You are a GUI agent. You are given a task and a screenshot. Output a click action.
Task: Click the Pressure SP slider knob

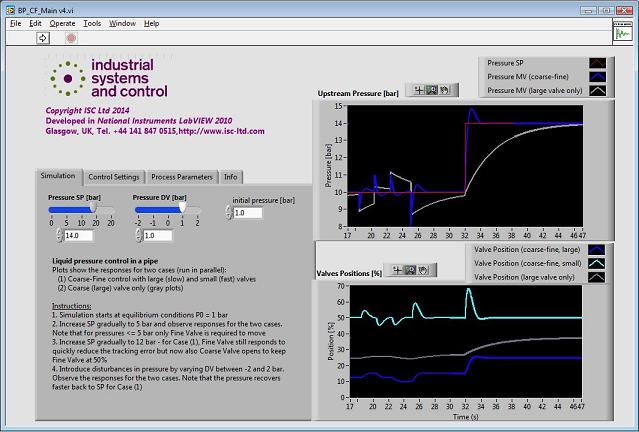point(93,207)
